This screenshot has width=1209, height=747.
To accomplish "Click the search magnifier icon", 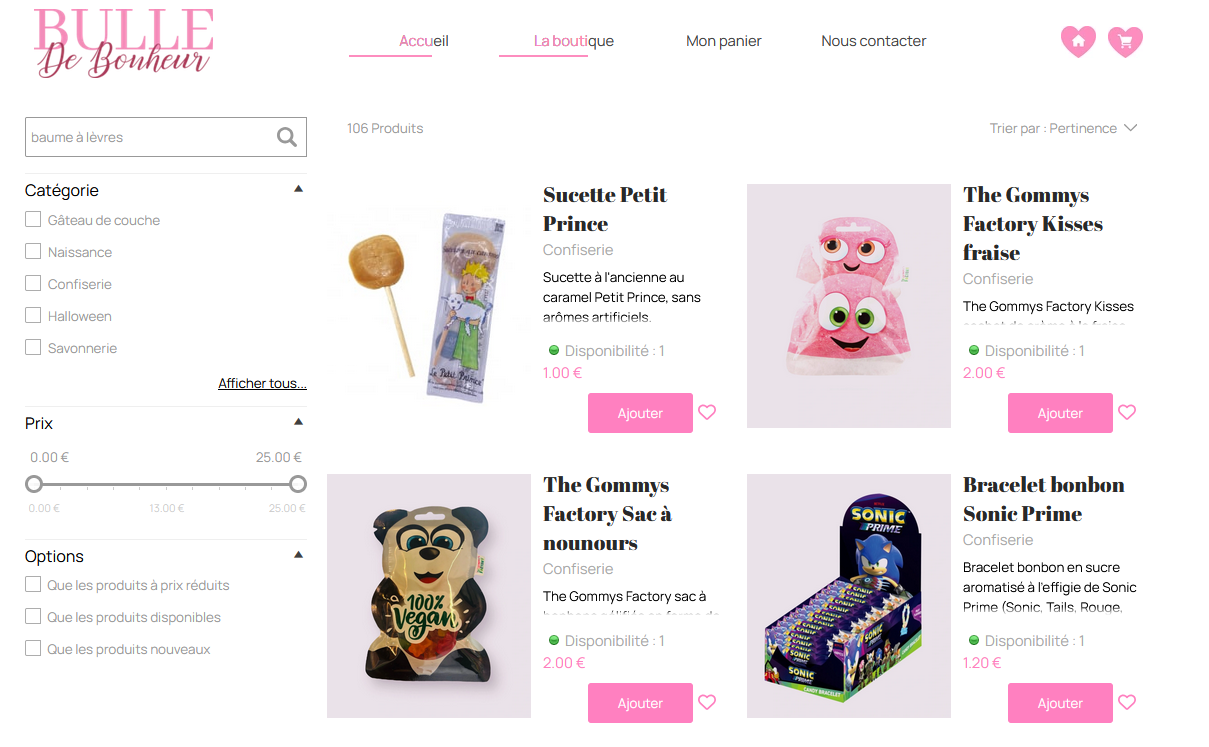I will pos(287,138).
